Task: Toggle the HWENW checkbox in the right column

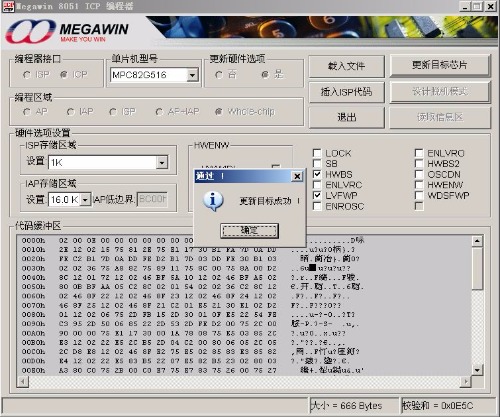Action: click(419, 185)
